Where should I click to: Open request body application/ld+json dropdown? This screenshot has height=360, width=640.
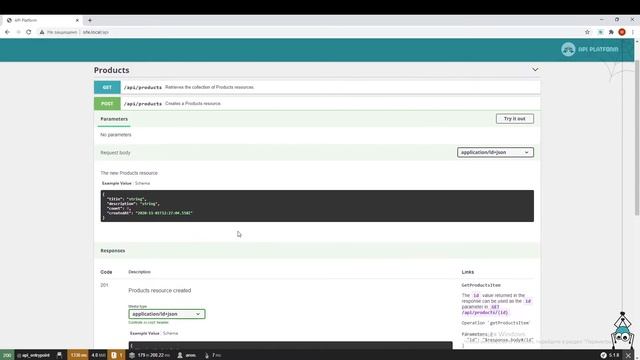[x=495, y=152]
